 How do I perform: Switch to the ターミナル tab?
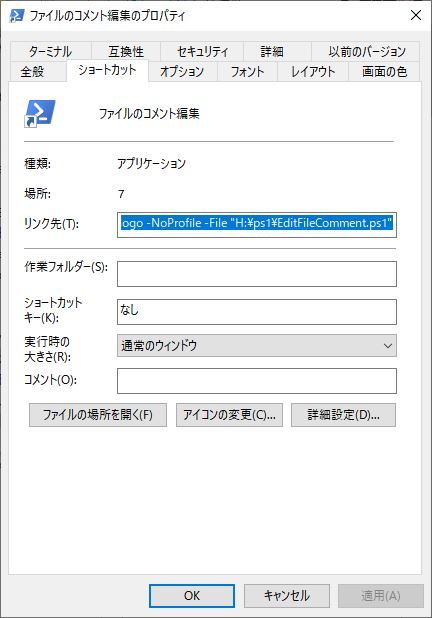click(x=50, y=51)
